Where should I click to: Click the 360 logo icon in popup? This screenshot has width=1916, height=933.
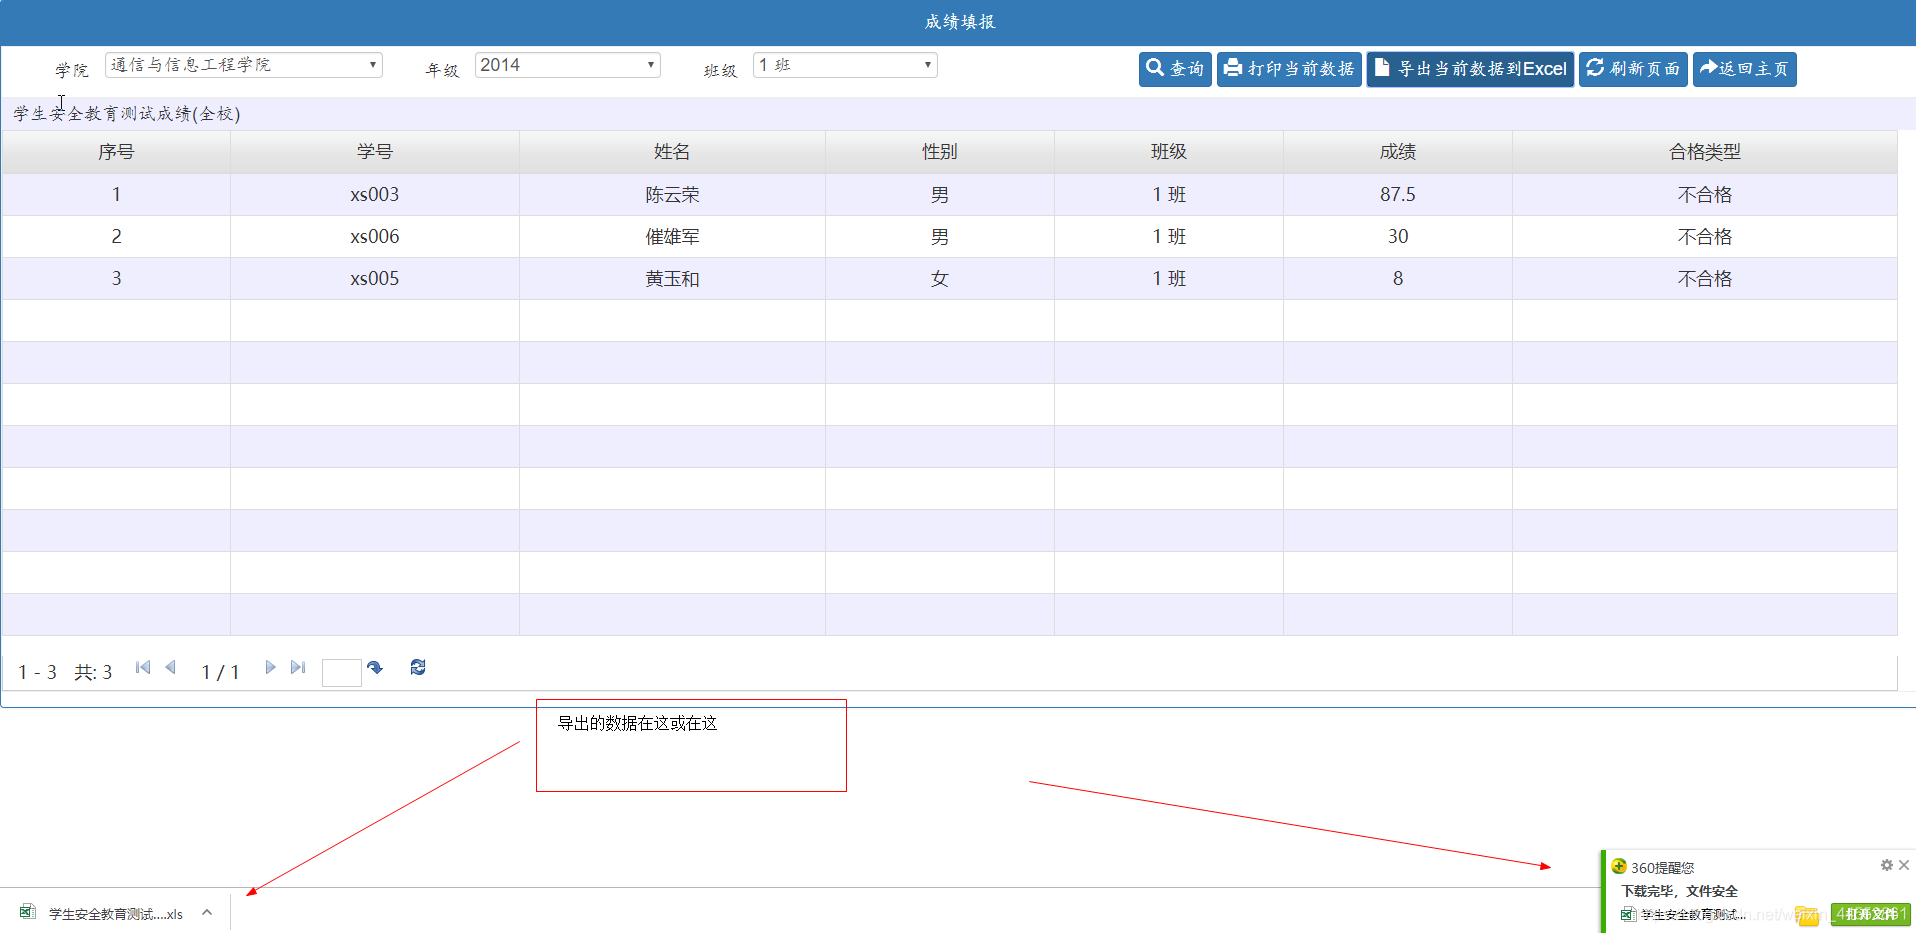coord(1619,866)
